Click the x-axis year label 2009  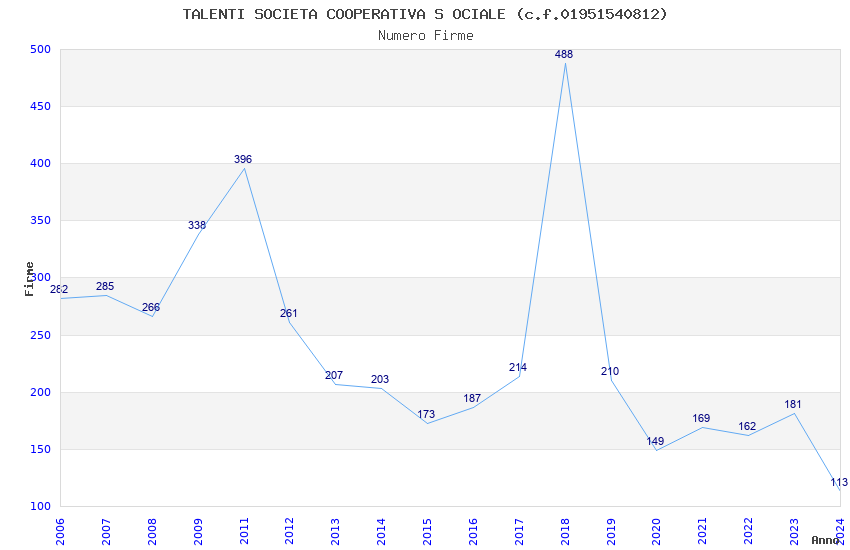198,532
